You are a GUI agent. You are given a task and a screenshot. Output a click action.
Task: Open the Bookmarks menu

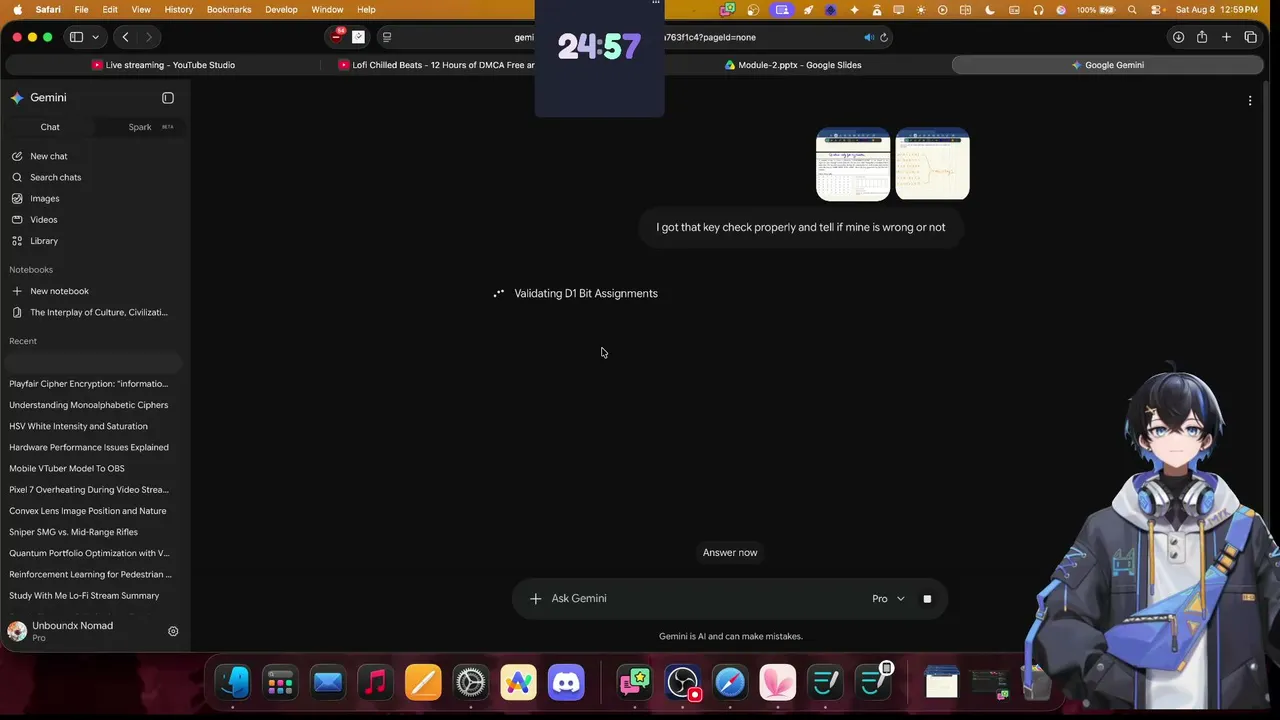(229, 10)
